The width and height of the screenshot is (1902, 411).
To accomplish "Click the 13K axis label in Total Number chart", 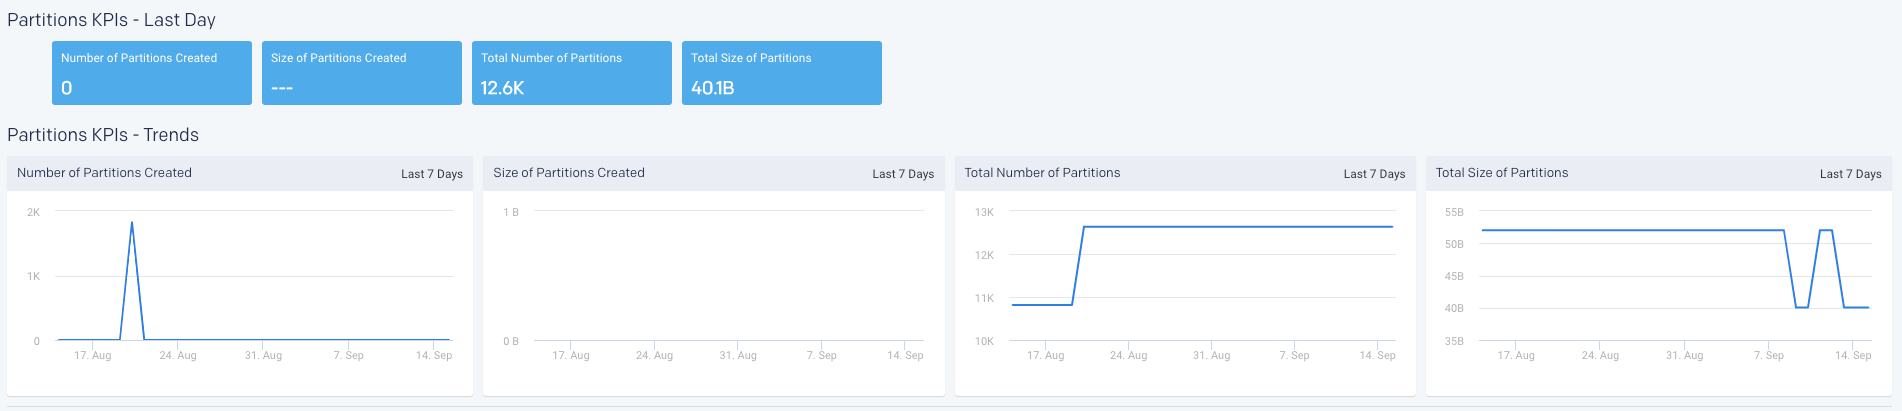I will (x=984, y=212).
